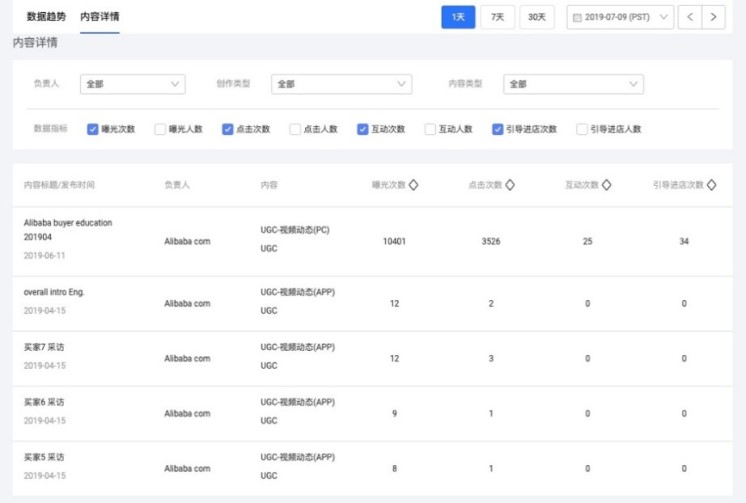Select the 30天 range button

[x=537, y=17]
